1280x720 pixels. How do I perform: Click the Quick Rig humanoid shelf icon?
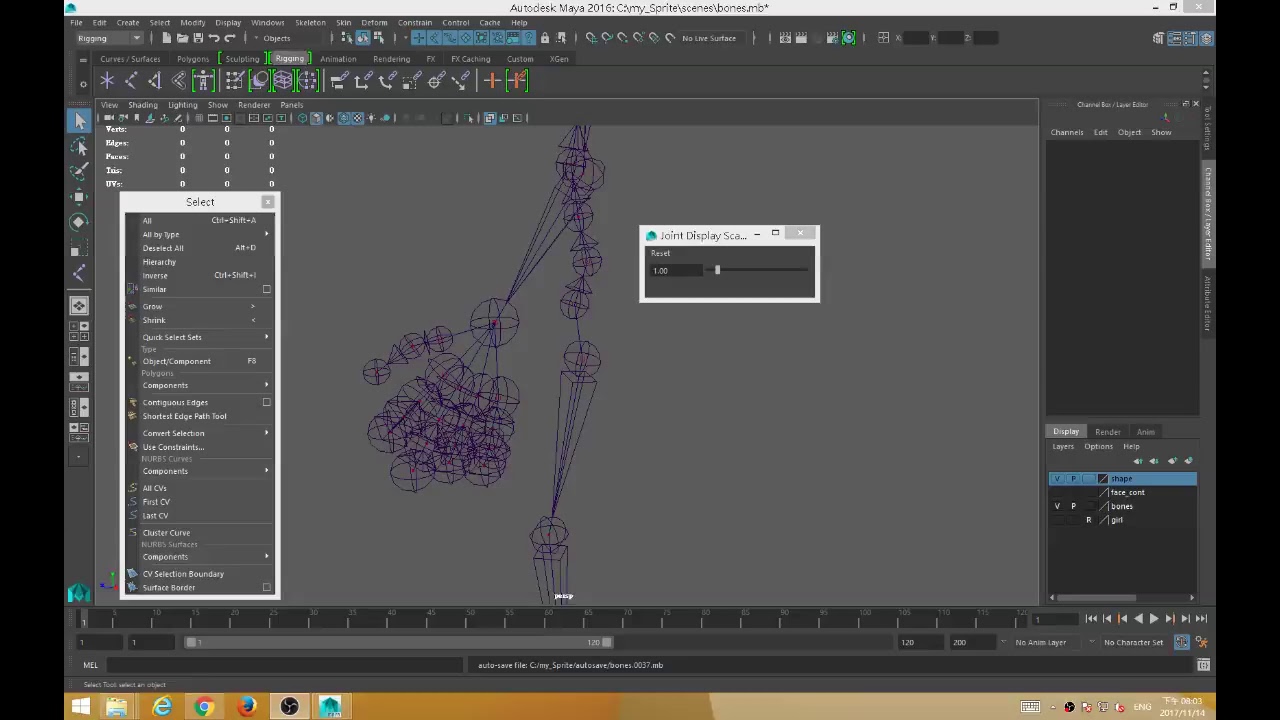204,81
